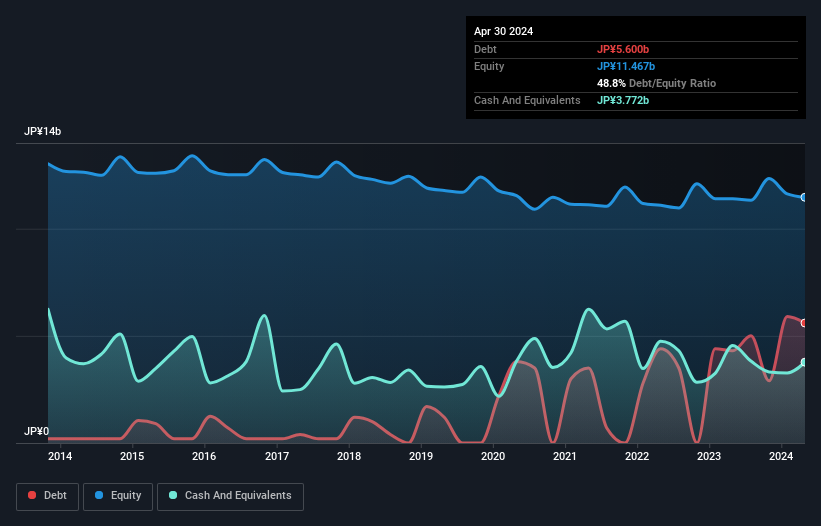Click the 2019 x-axis label
821x526 pixels.
click(420, 456)
